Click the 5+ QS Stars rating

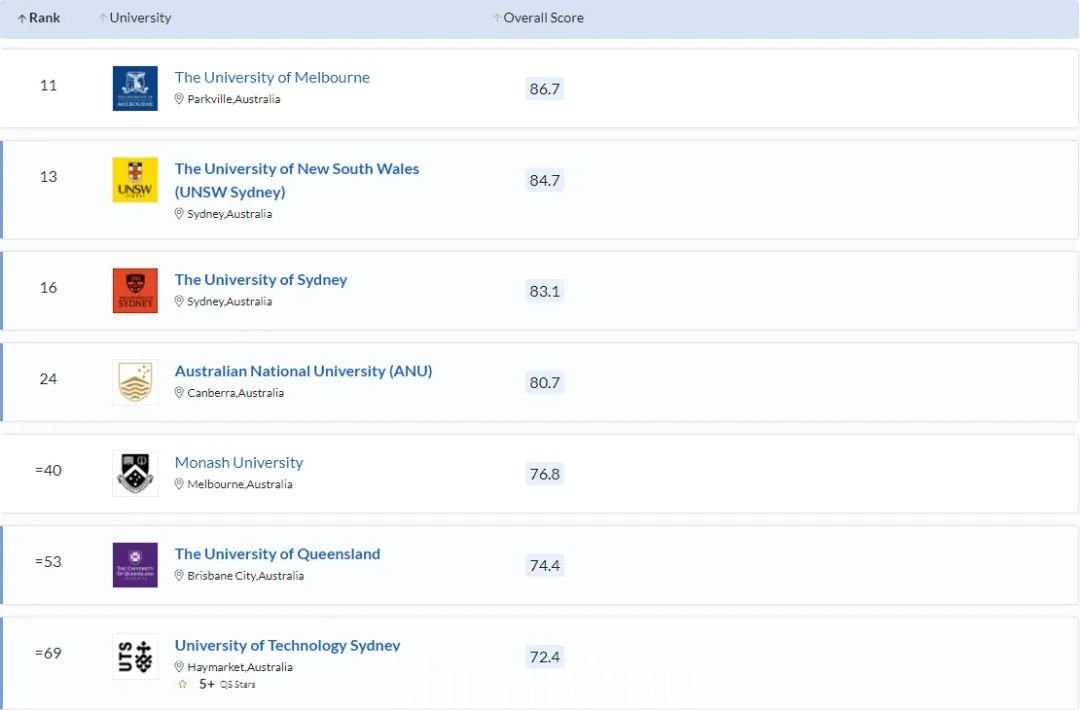(227, 685)
